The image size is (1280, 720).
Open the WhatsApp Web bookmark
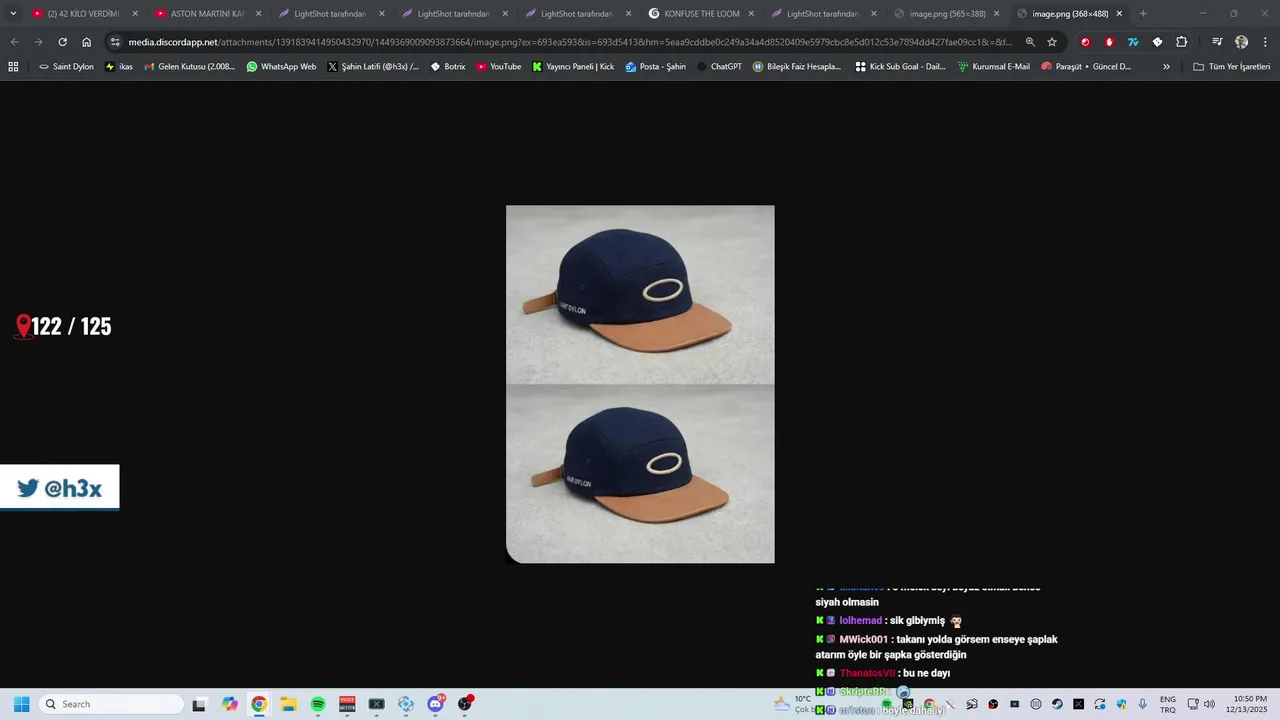[281, 66]
